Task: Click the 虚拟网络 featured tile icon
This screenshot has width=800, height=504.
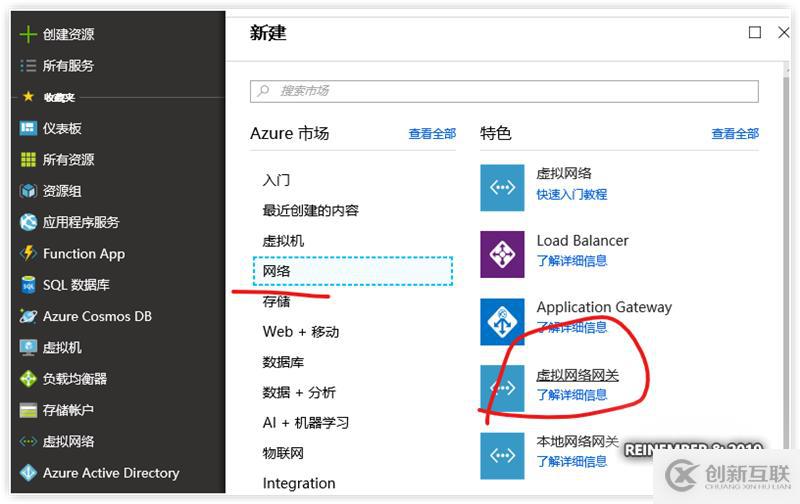Action: (502, 187)
